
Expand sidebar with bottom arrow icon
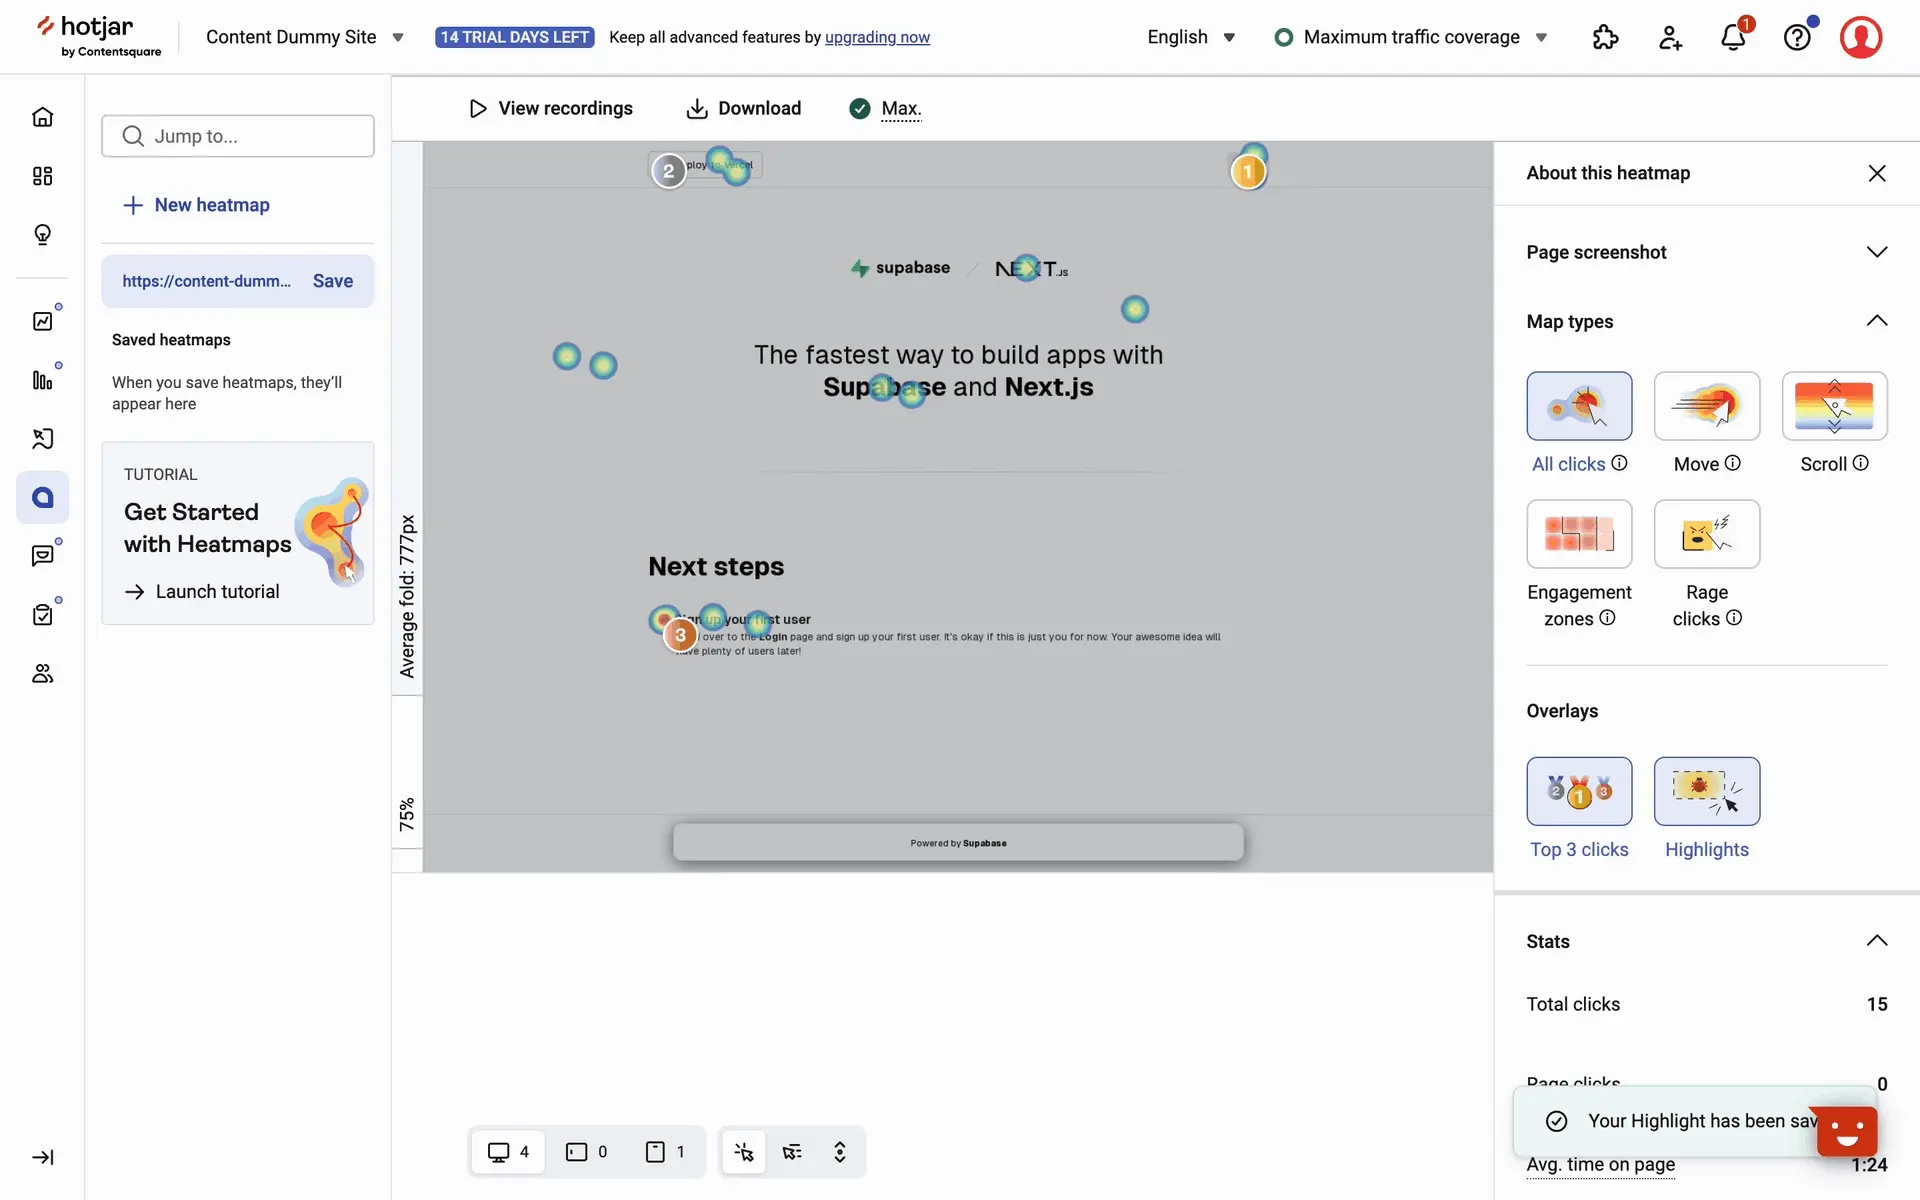pyautogui.click(x=42, y=1157)
